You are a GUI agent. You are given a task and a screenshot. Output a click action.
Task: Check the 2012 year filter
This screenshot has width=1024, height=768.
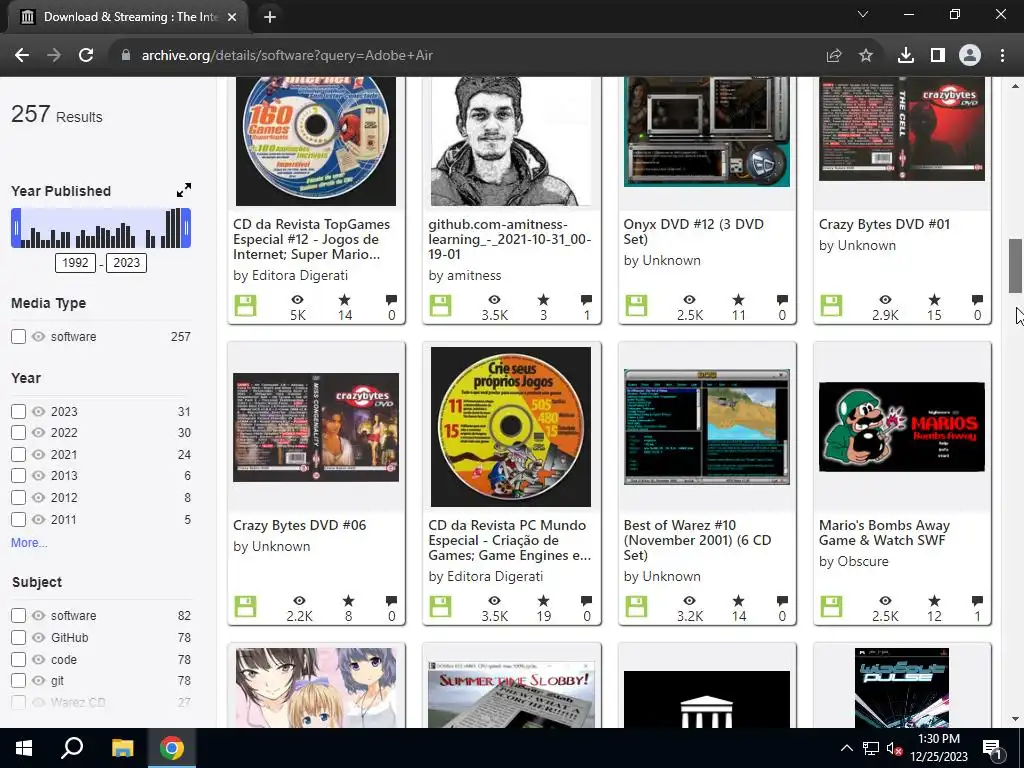click(18, 498)
